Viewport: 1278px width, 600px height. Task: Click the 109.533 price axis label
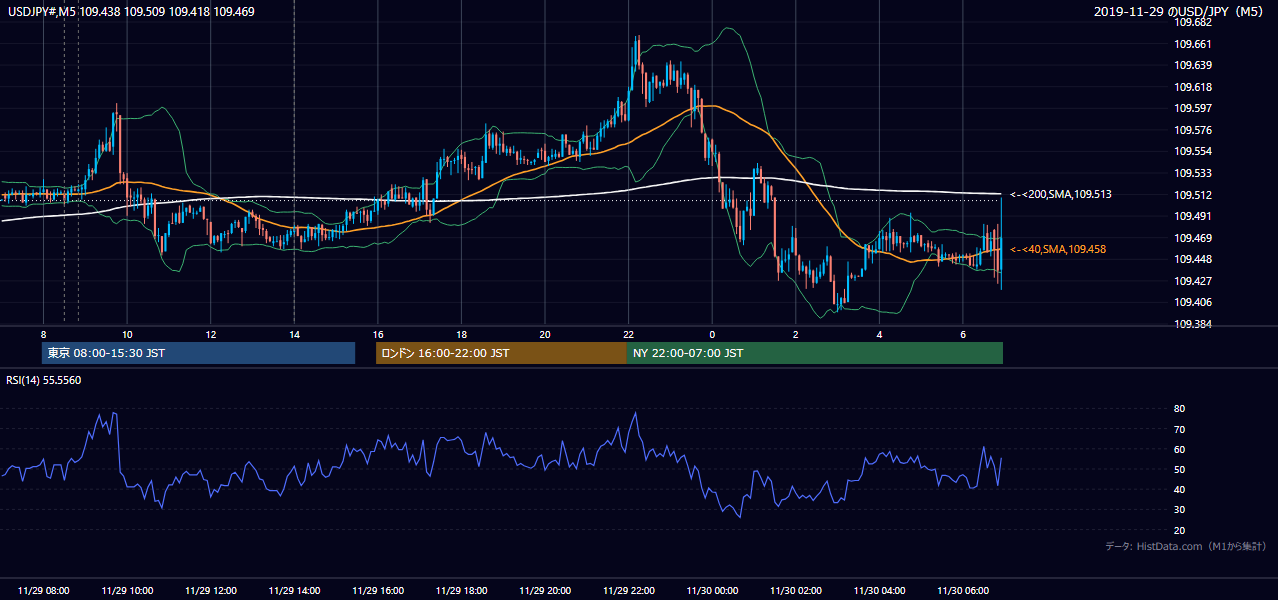[x=1192, y=173]
